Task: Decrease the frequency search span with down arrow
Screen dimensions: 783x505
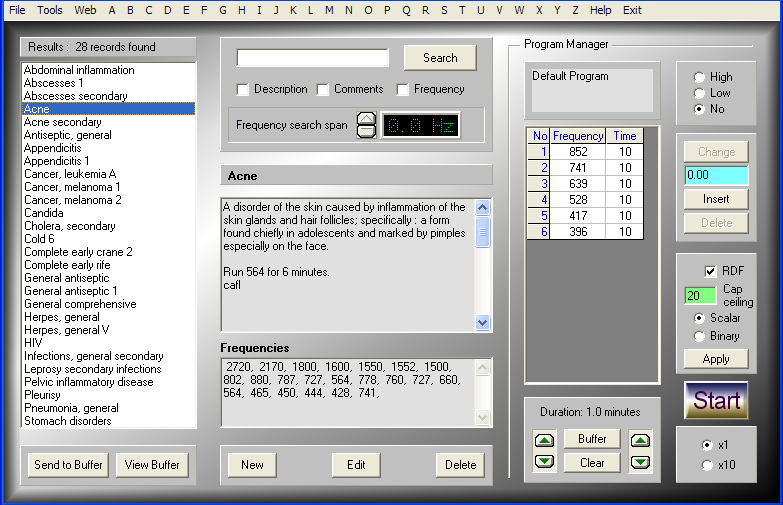Action: coord(367,131)
